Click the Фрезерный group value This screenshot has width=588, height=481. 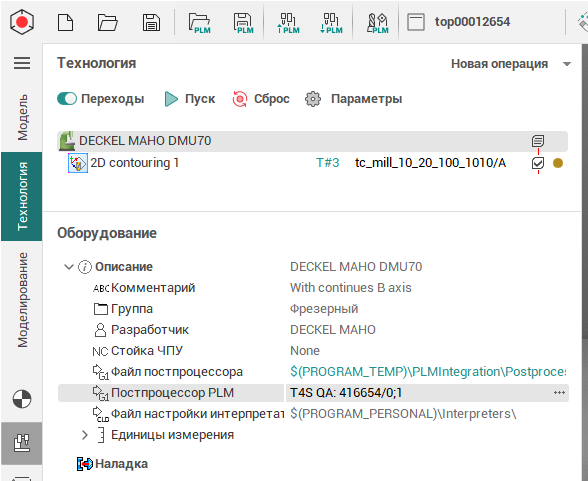click(324, 309)
